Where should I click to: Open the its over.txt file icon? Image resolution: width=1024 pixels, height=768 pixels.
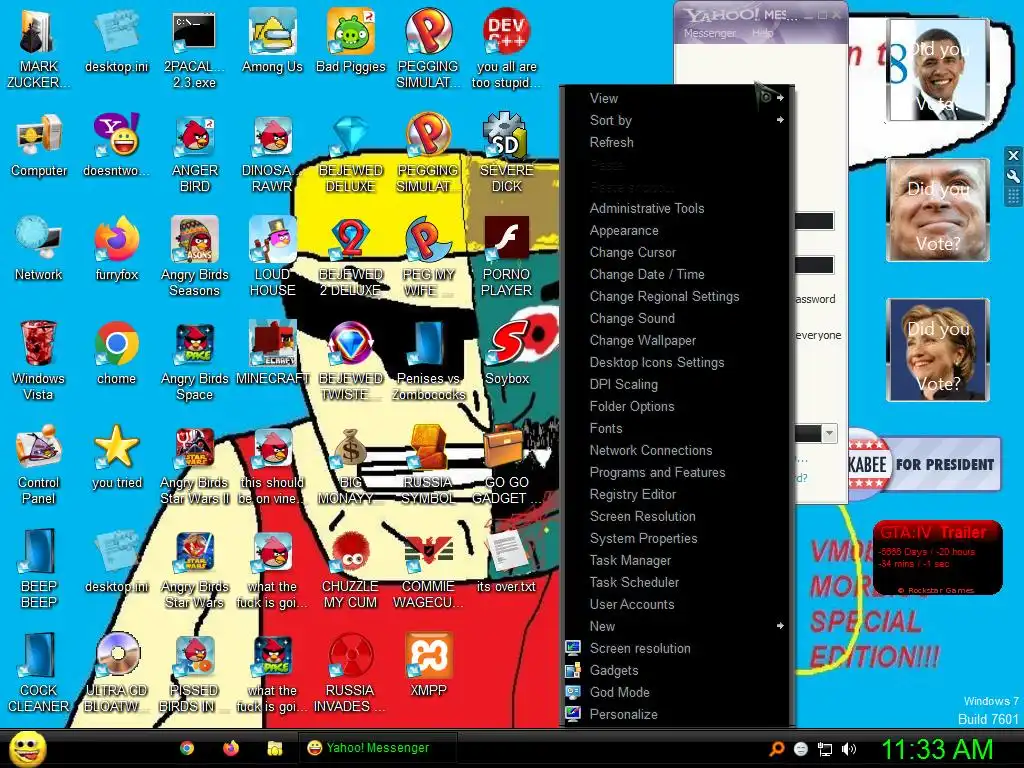(507, 561)
